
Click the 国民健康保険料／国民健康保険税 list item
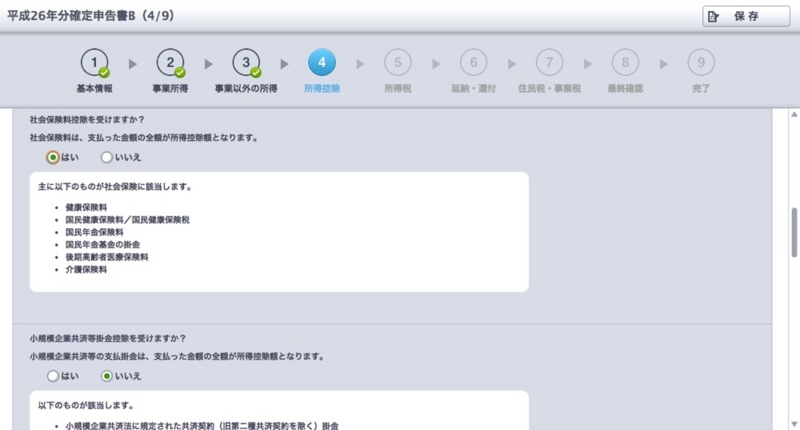(128, 219)
